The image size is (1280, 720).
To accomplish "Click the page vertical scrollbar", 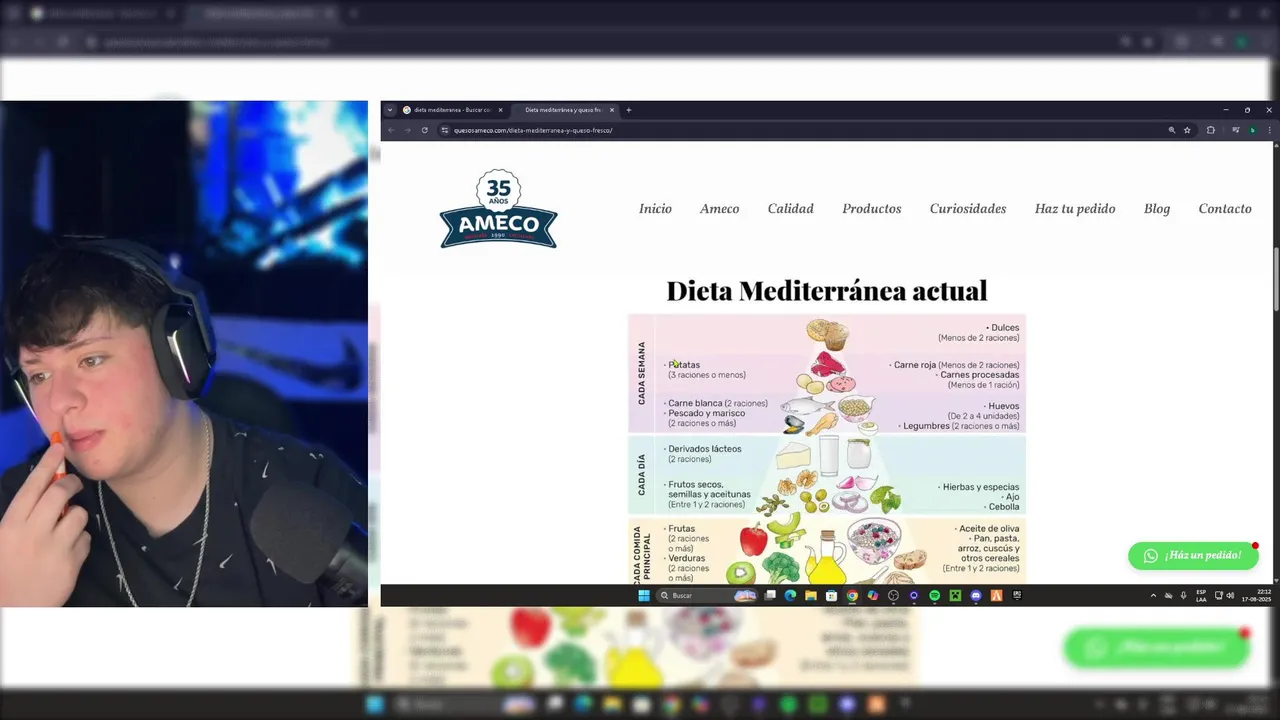I will pyautogui.click(x=1276, y=280).
